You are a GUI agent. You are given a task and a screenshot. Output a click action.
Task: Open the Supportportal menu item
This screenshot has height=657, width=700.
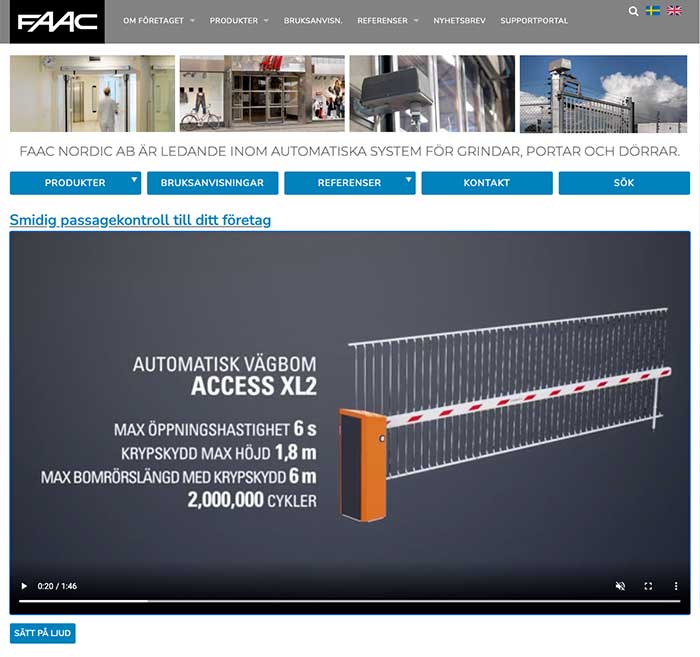pos(534,21)
